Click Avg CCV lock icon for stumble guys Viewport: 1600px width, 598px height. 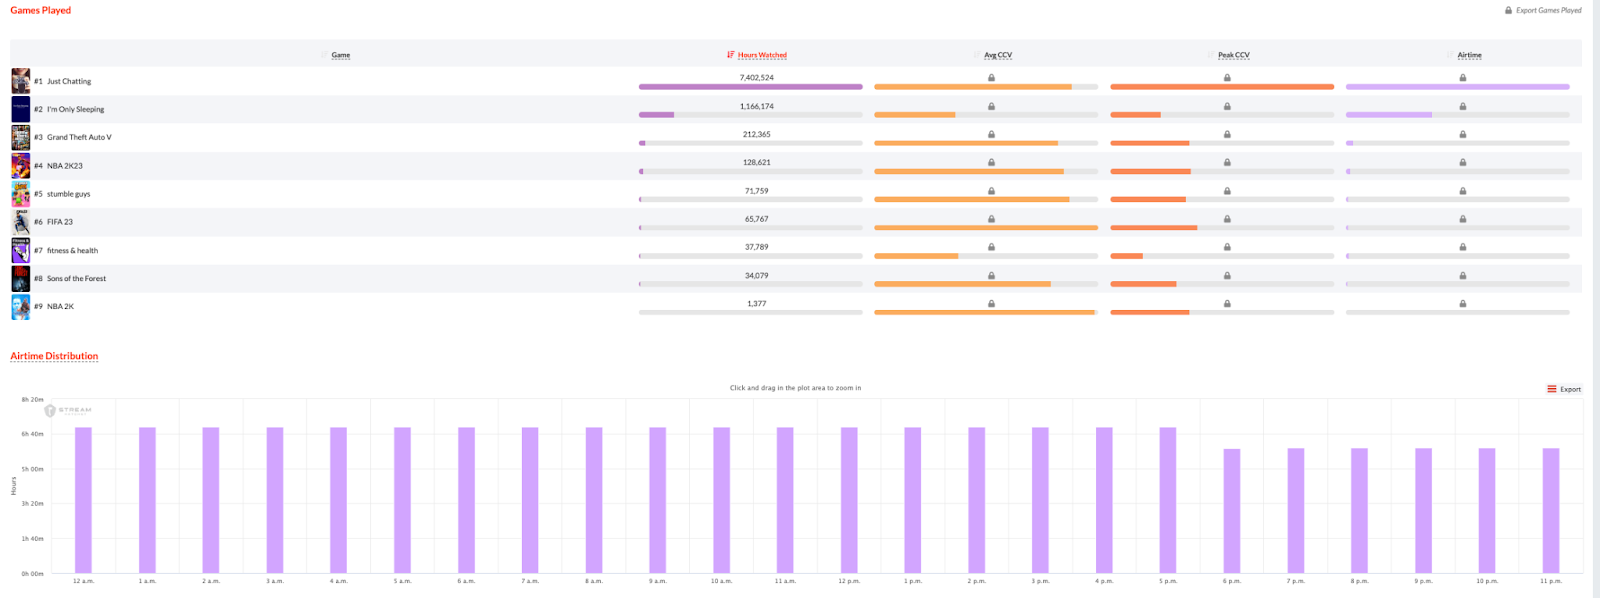pyautogui.click(x=991, y=191)
